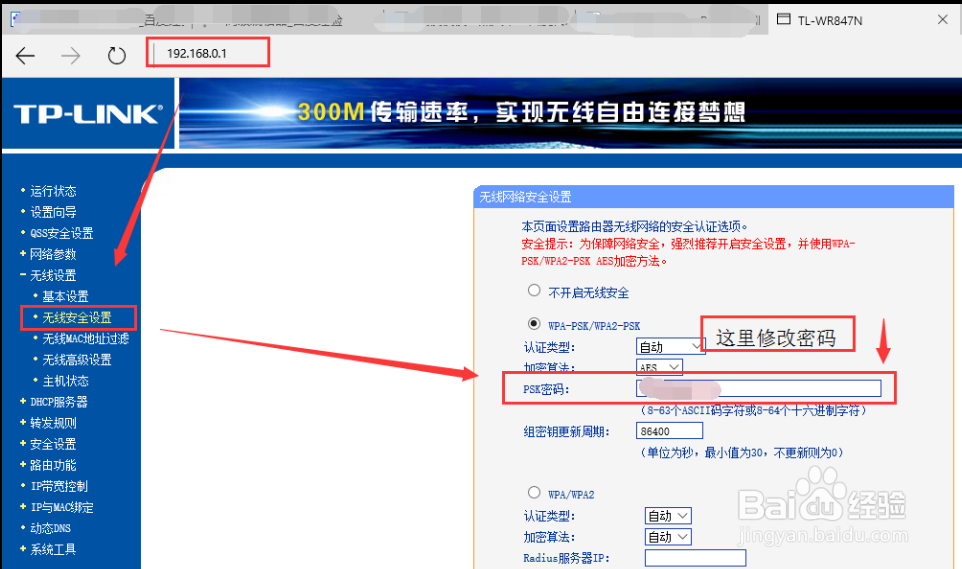The width and height of the screenshot is (962, 569).
Task: Click the Radius服务器IP input field
Action: click(695, 558)
